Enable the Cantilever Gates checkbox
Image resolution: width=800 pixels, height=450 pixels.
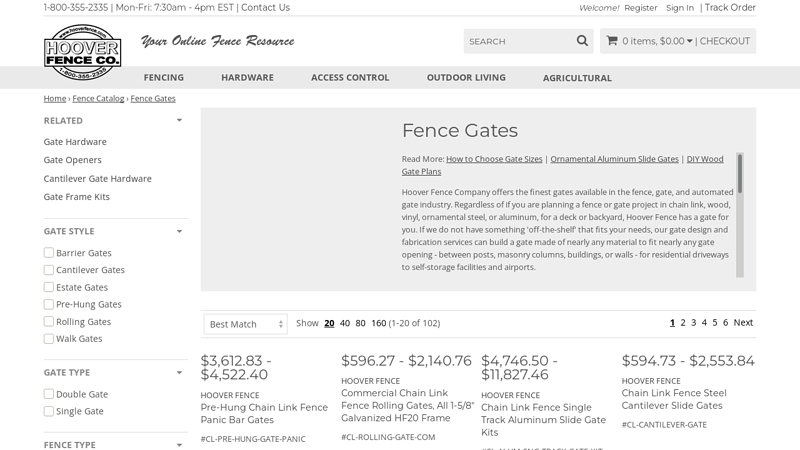[x=49, y=270]
